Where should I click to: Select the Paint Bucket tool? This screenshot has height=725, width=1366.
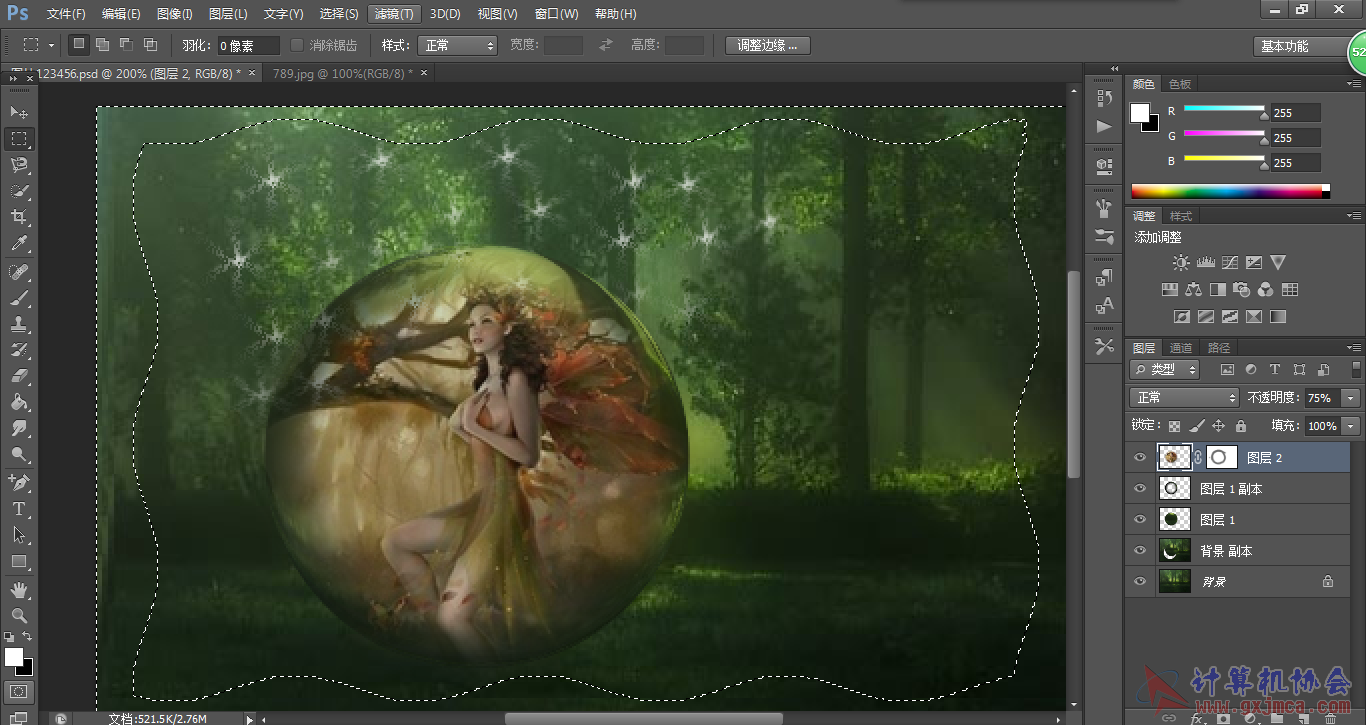[x=19, y=402]
